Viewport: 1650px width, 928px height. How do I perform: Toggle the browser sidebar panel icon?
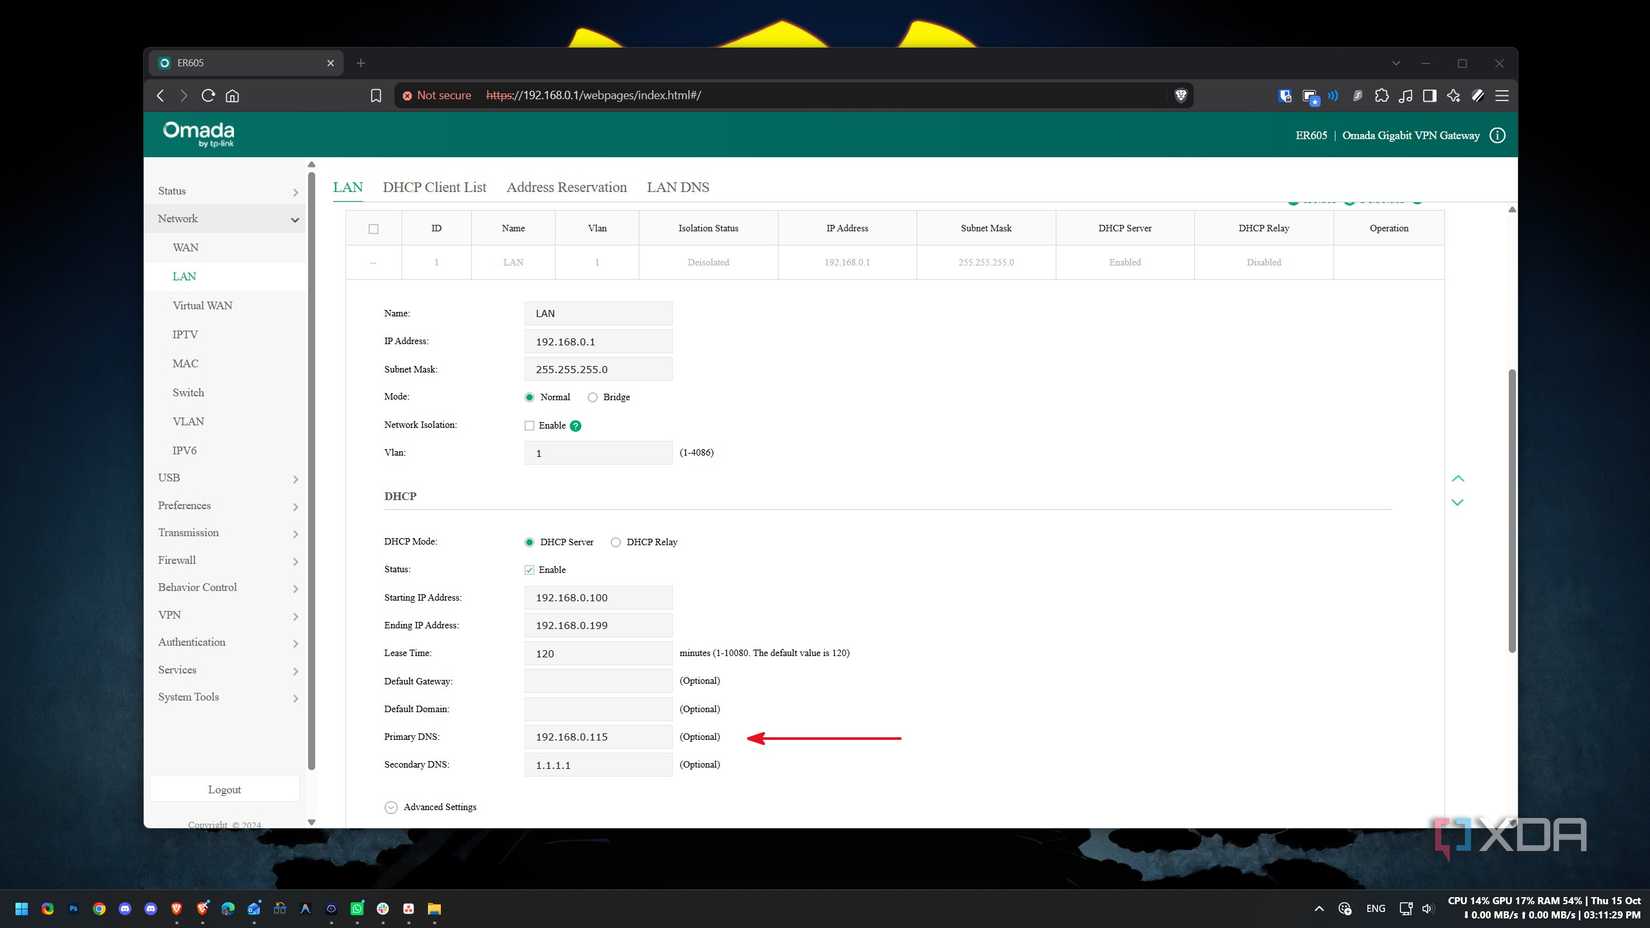[1429, 95]
